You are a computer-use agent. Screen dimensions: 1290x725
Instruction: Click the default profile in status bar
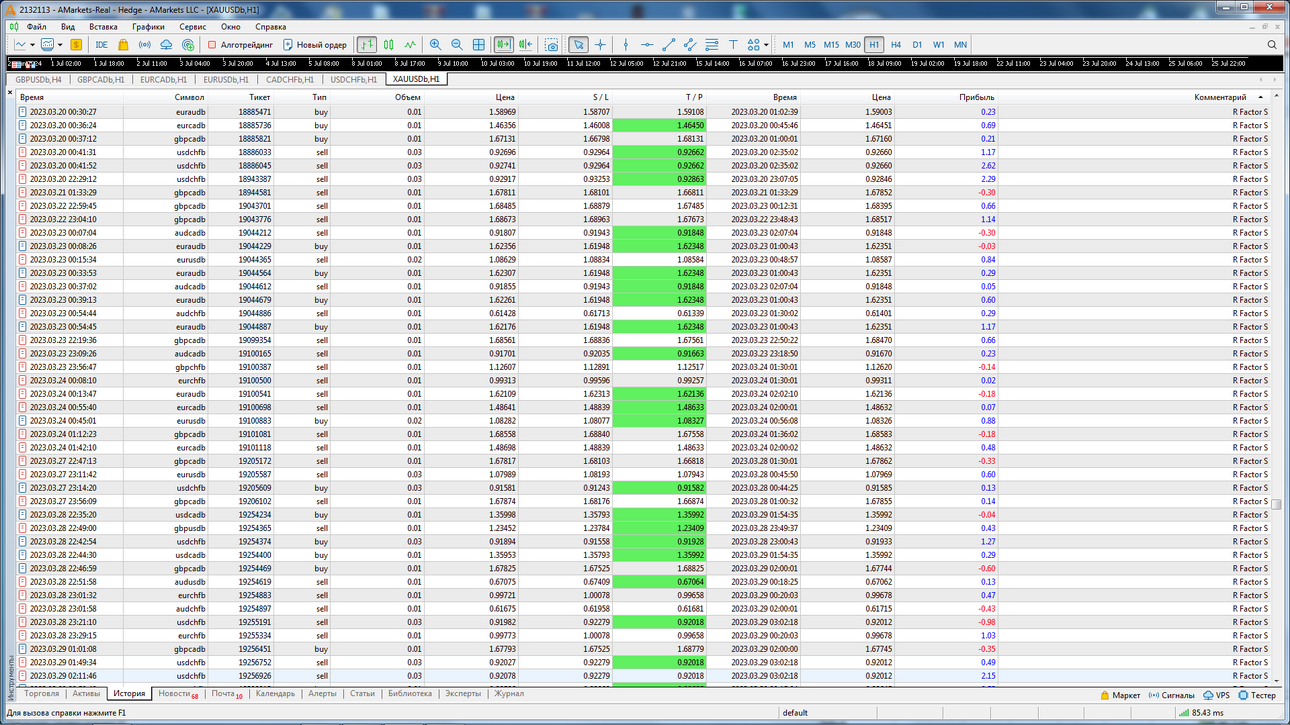[795, 713]
